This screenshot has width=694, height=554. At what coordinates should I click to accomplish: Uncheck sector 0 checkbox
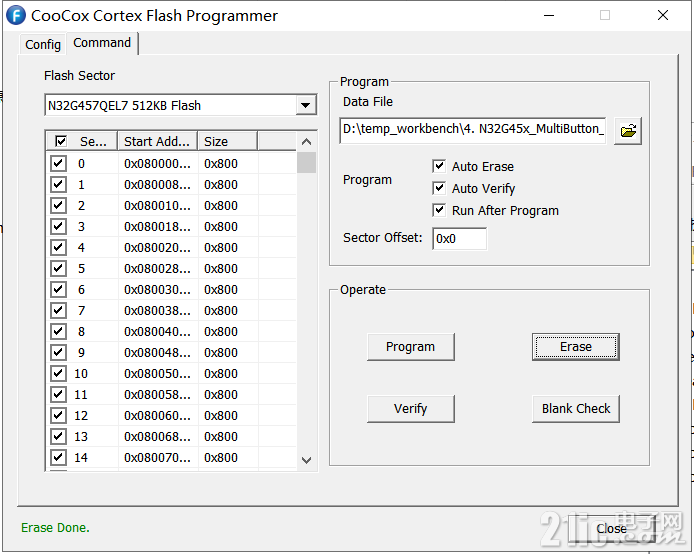[58, 163]
